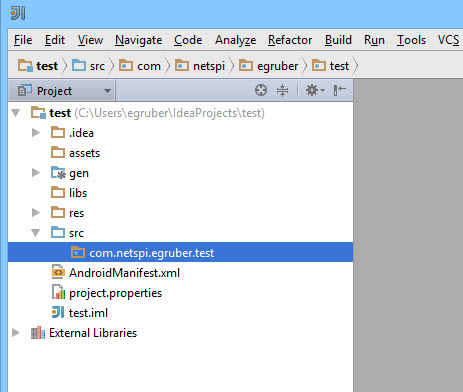Hide the Project panel with hide icon
Image resolution: width=463 pixels, height=392 pixels.
(x=339, y=90)
